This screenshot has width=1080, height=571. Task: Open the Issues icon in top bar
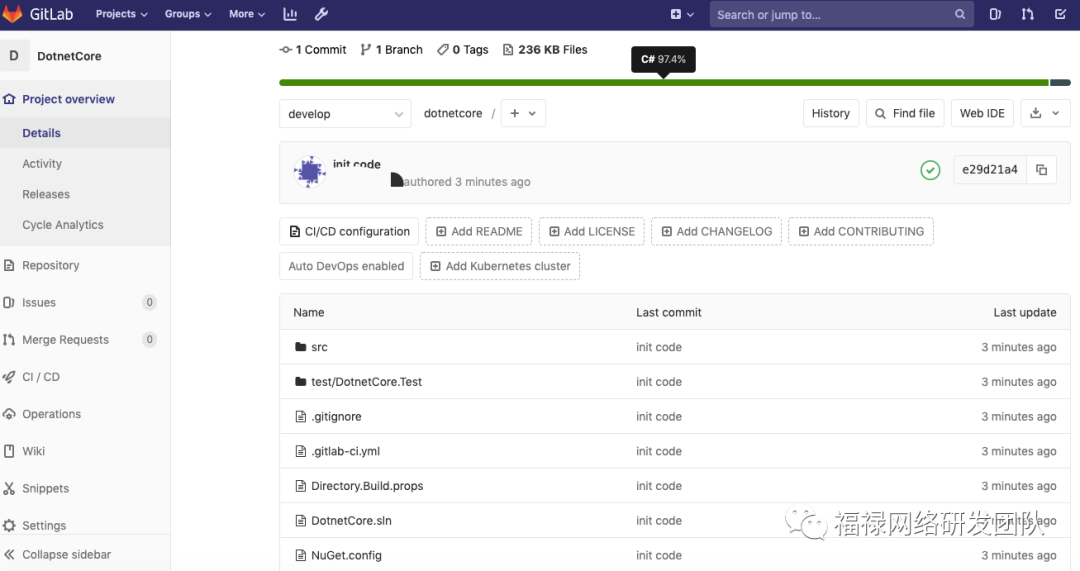coord(995,14)
